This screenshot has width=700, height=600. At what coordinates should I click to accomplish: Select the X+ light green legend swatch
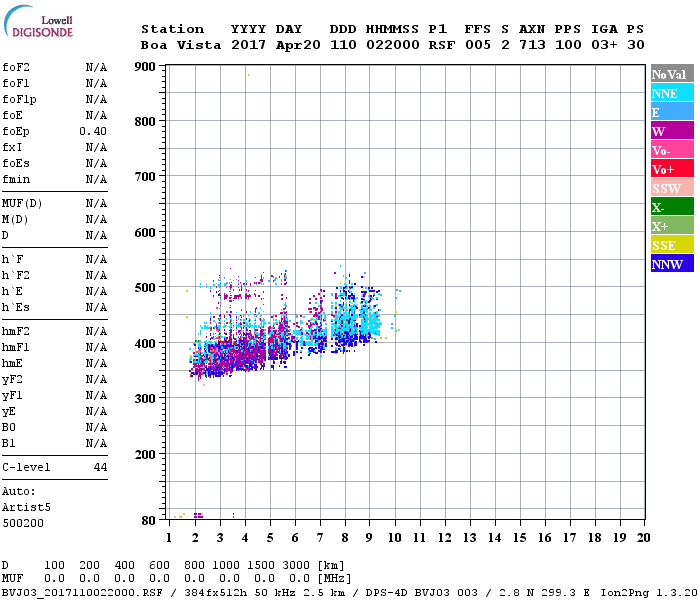click(x=672, y=225)
